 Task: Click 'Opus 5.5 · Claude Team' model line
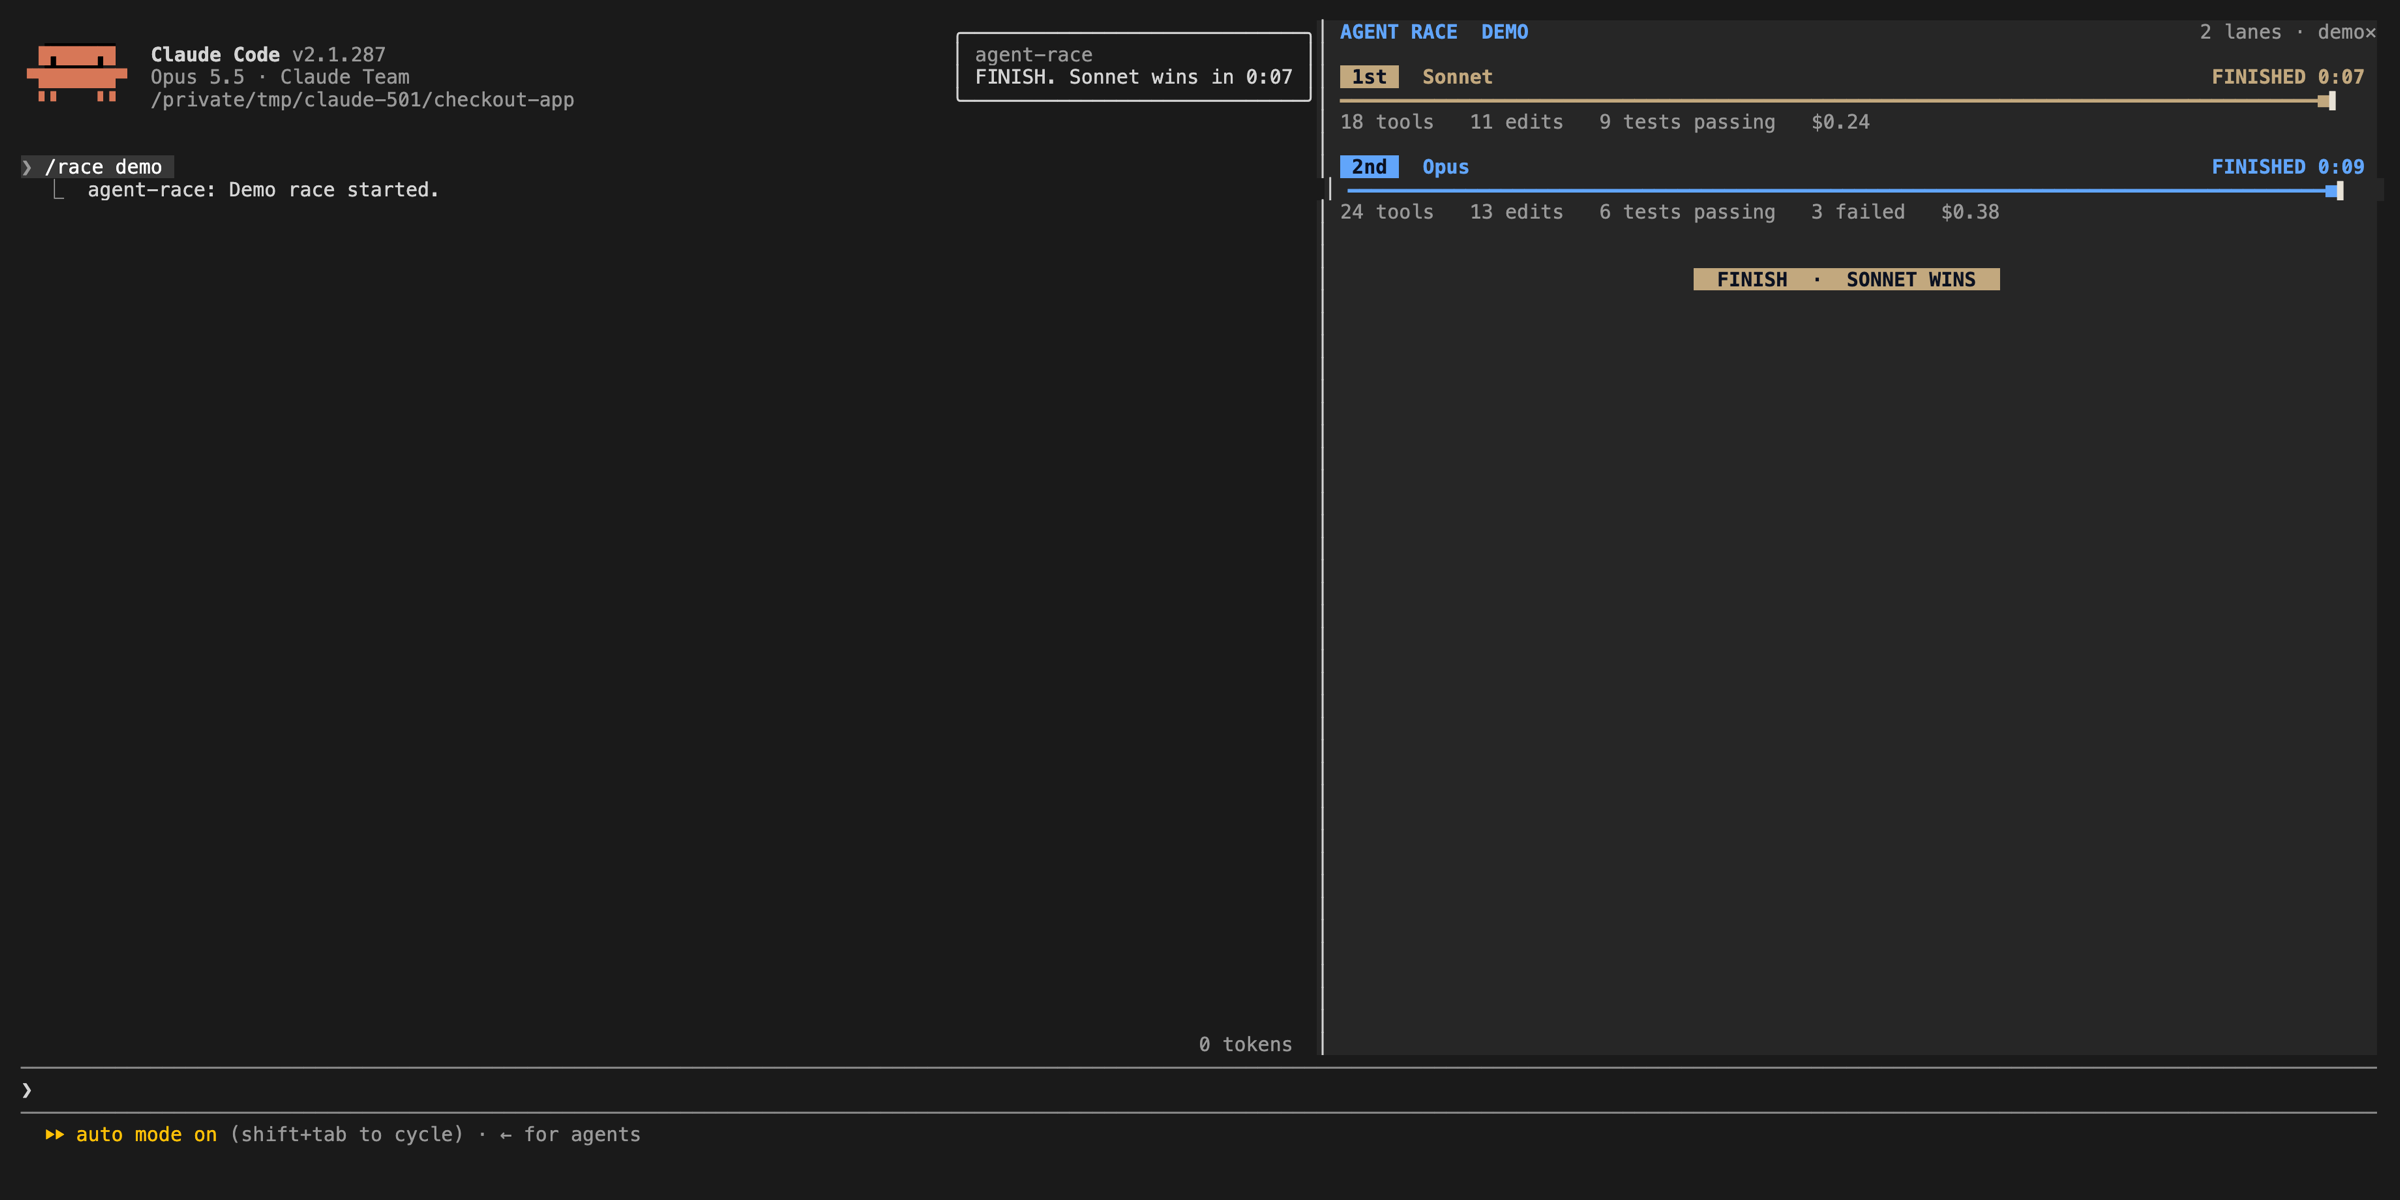click(280, 77)
